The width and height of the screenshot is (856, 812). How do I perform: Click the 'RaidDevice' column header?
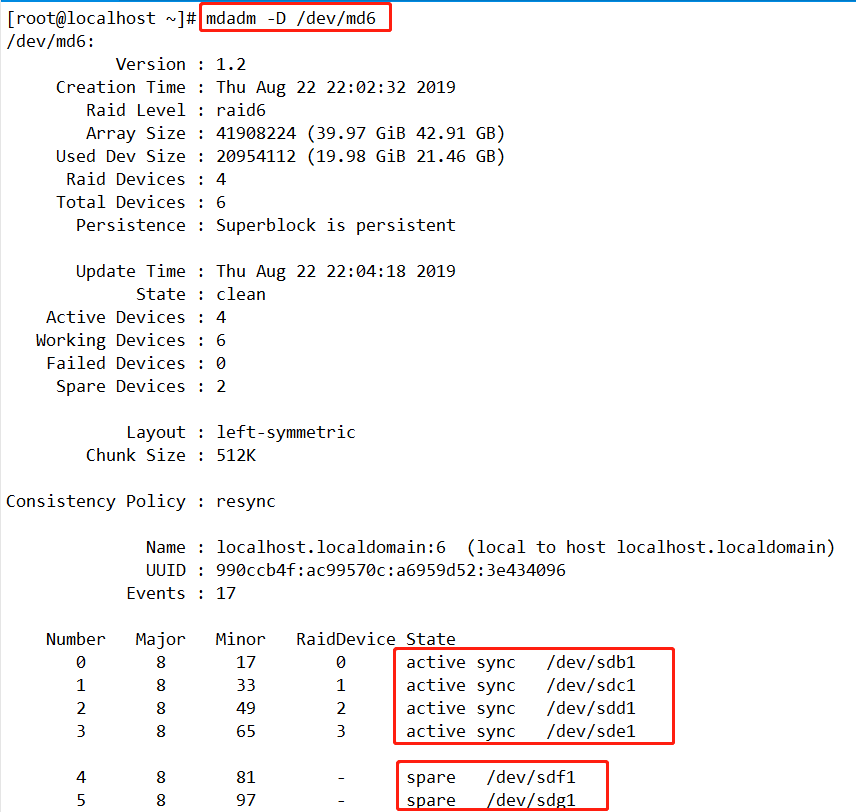click(x=346, y=639)
